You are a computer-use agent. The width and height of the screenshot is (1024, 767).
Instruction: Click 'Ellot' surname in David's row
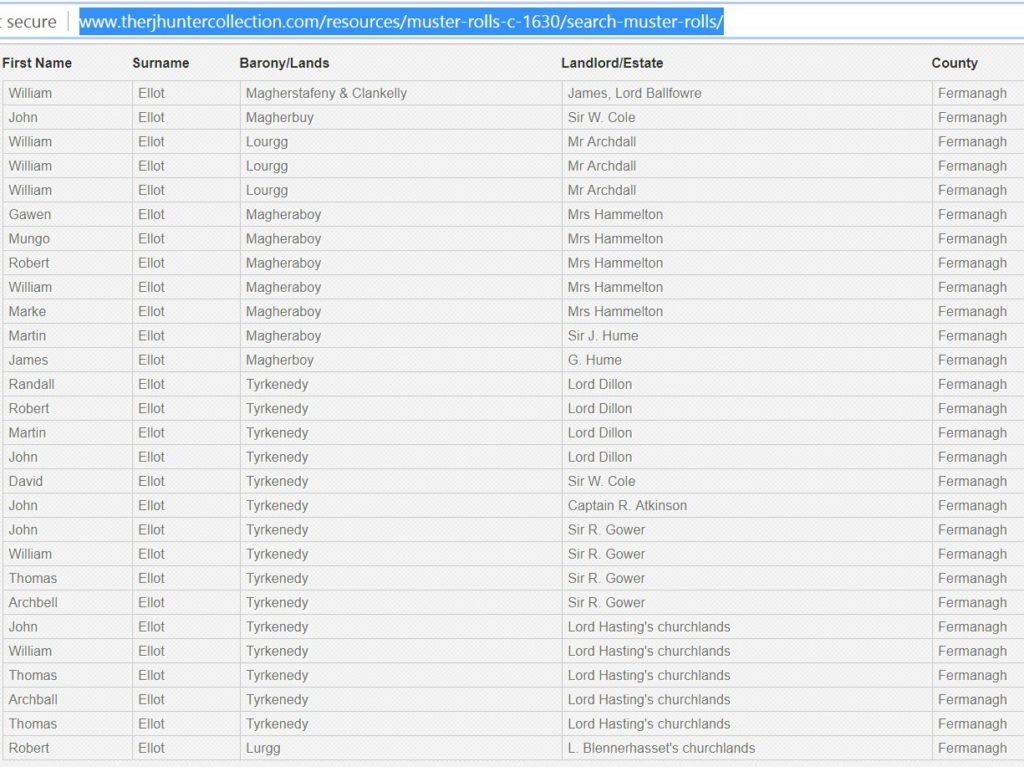[151, 481]
